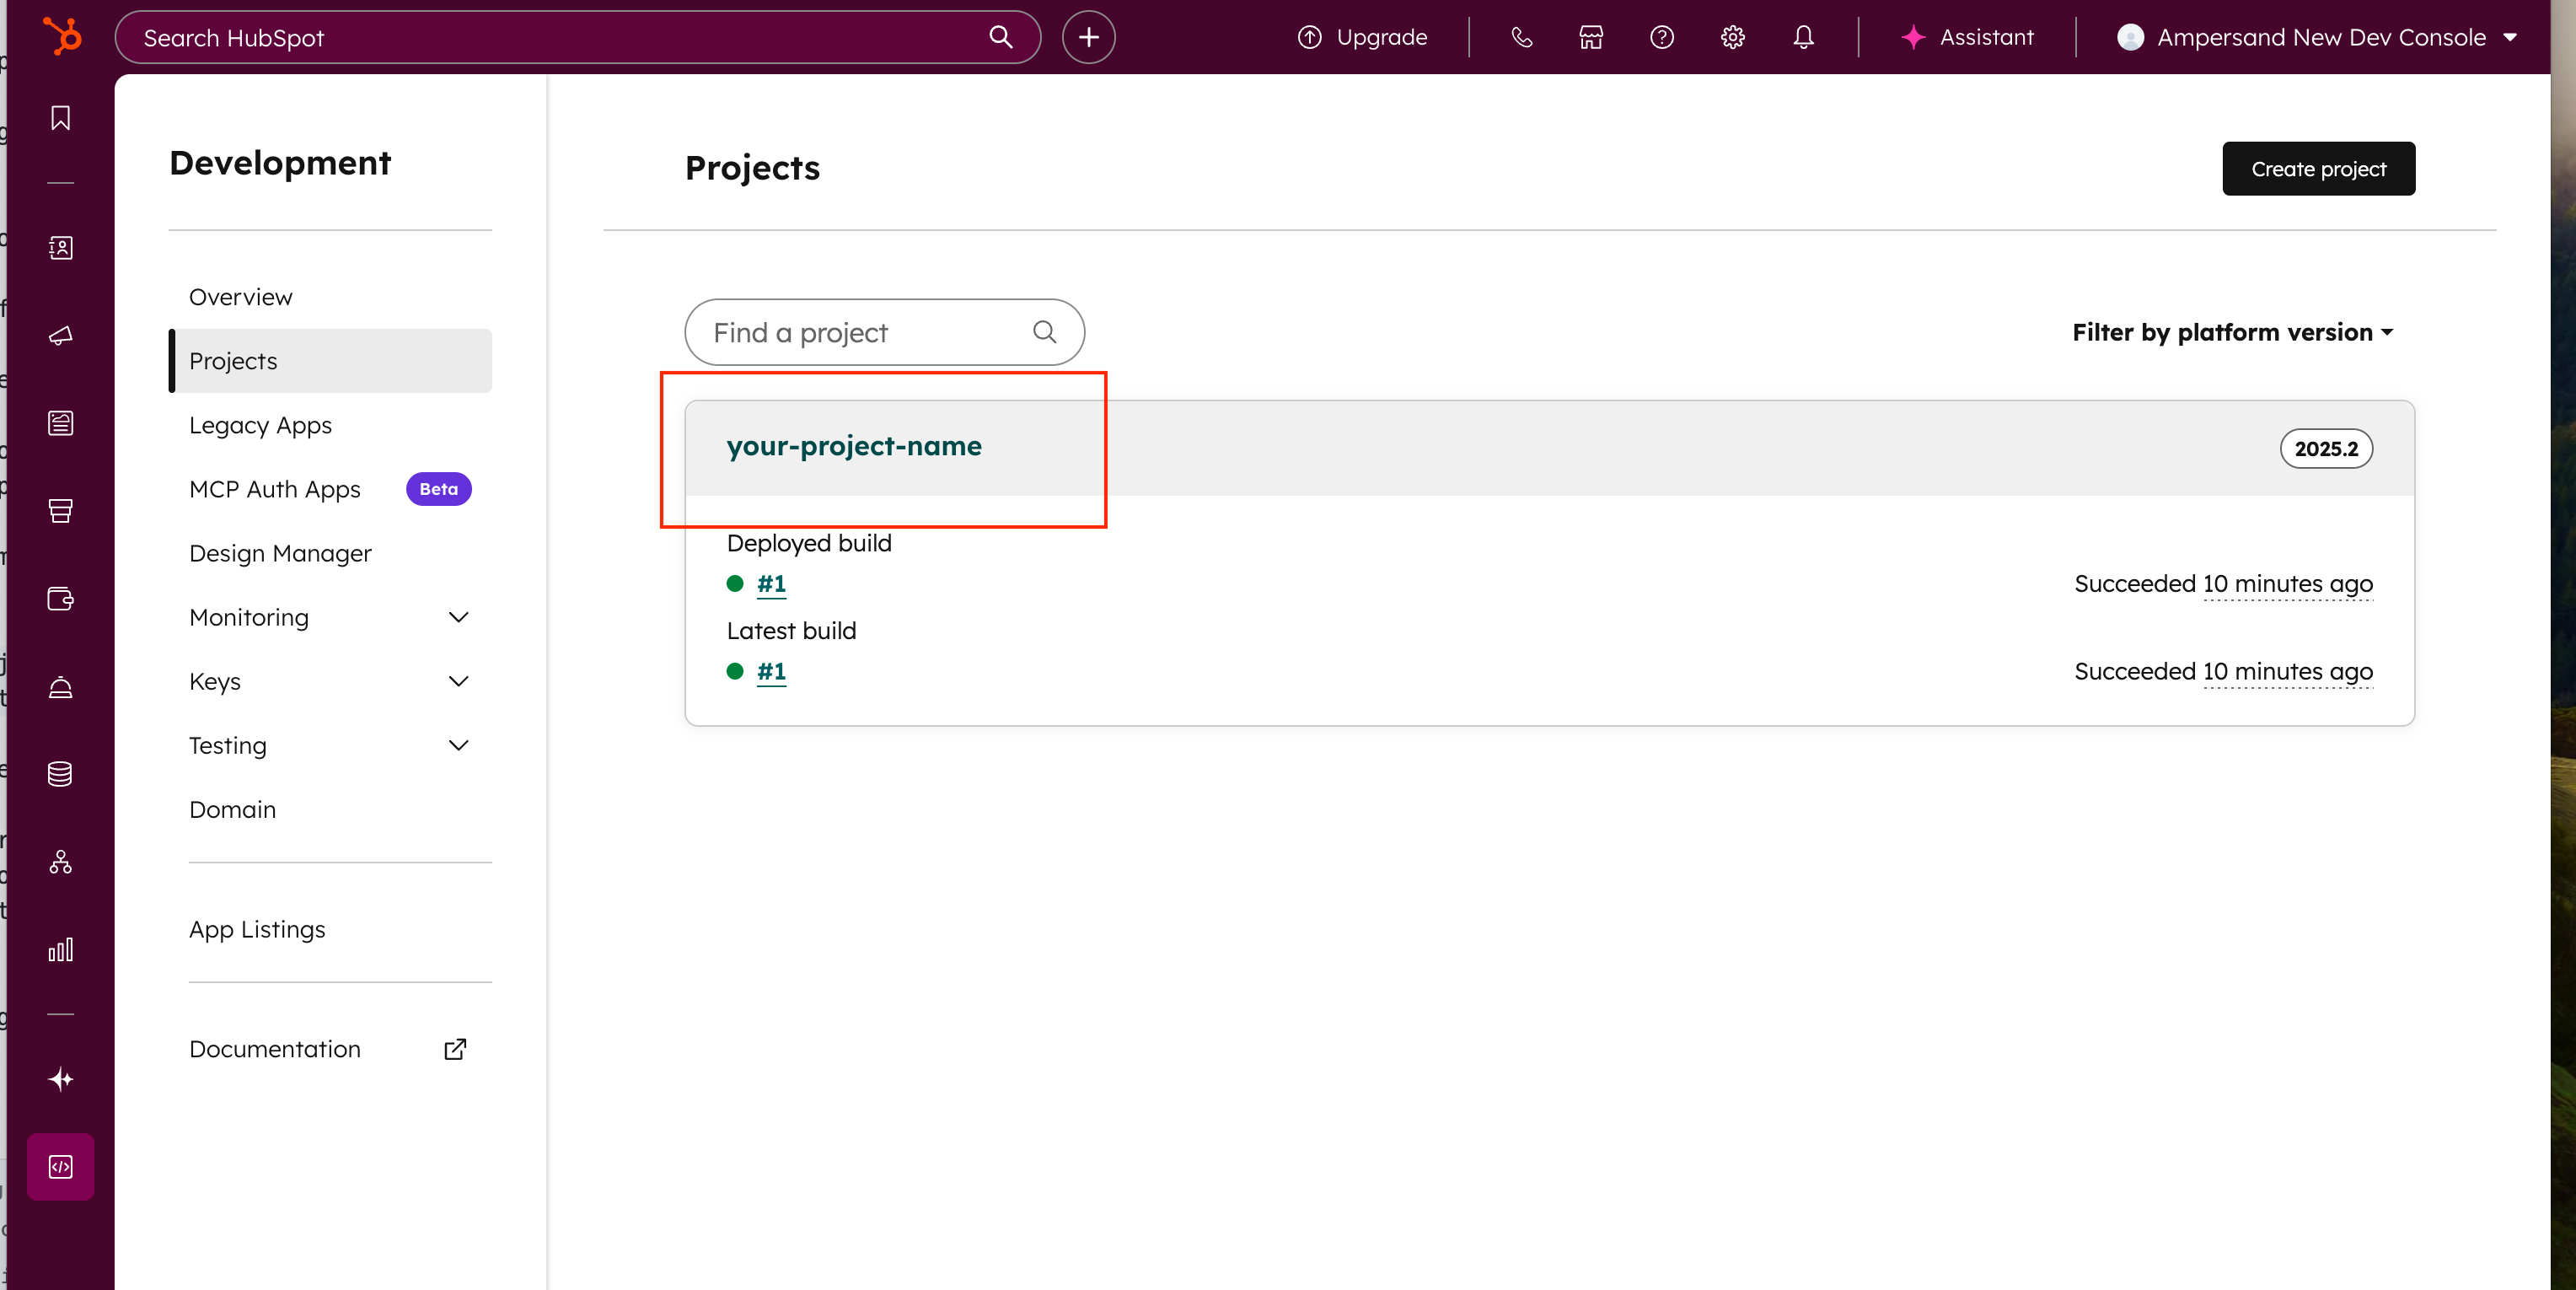Open the Reporting bar chart icon

tap(60, 950)
